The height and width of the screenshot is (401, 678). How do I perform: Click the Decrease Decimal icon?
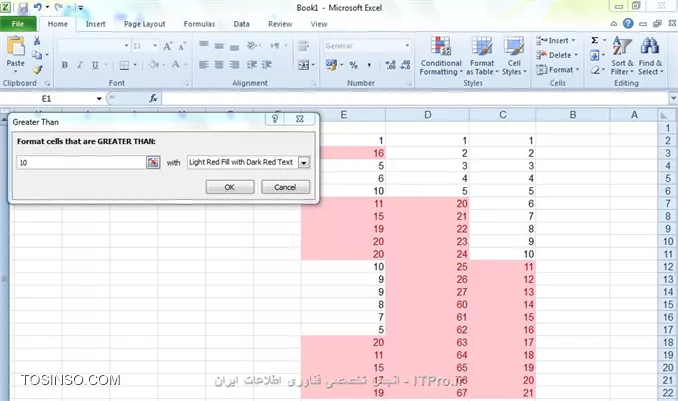405,65
